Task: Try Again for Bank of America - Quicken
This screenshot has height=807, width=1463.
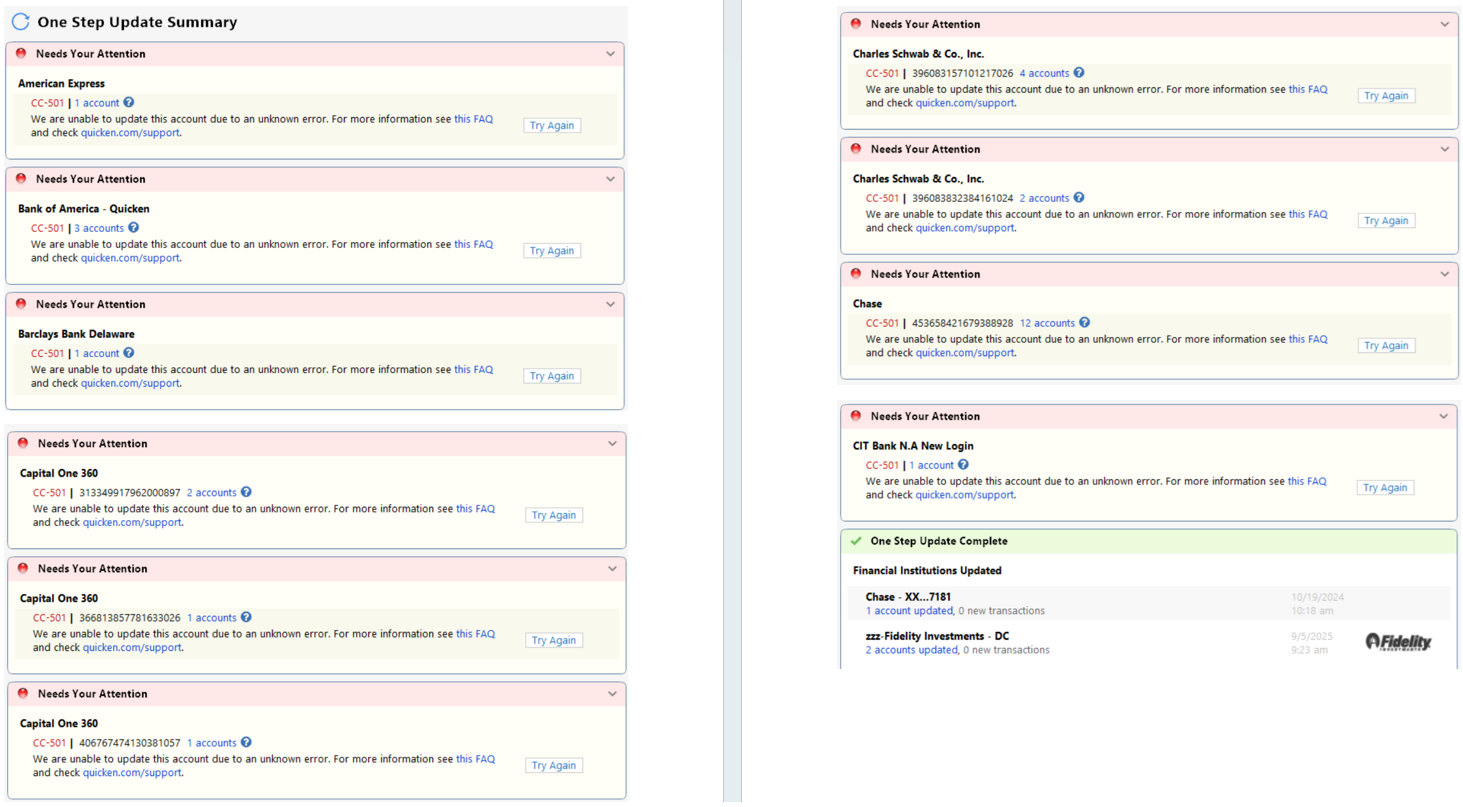Action: click(552, 250)
